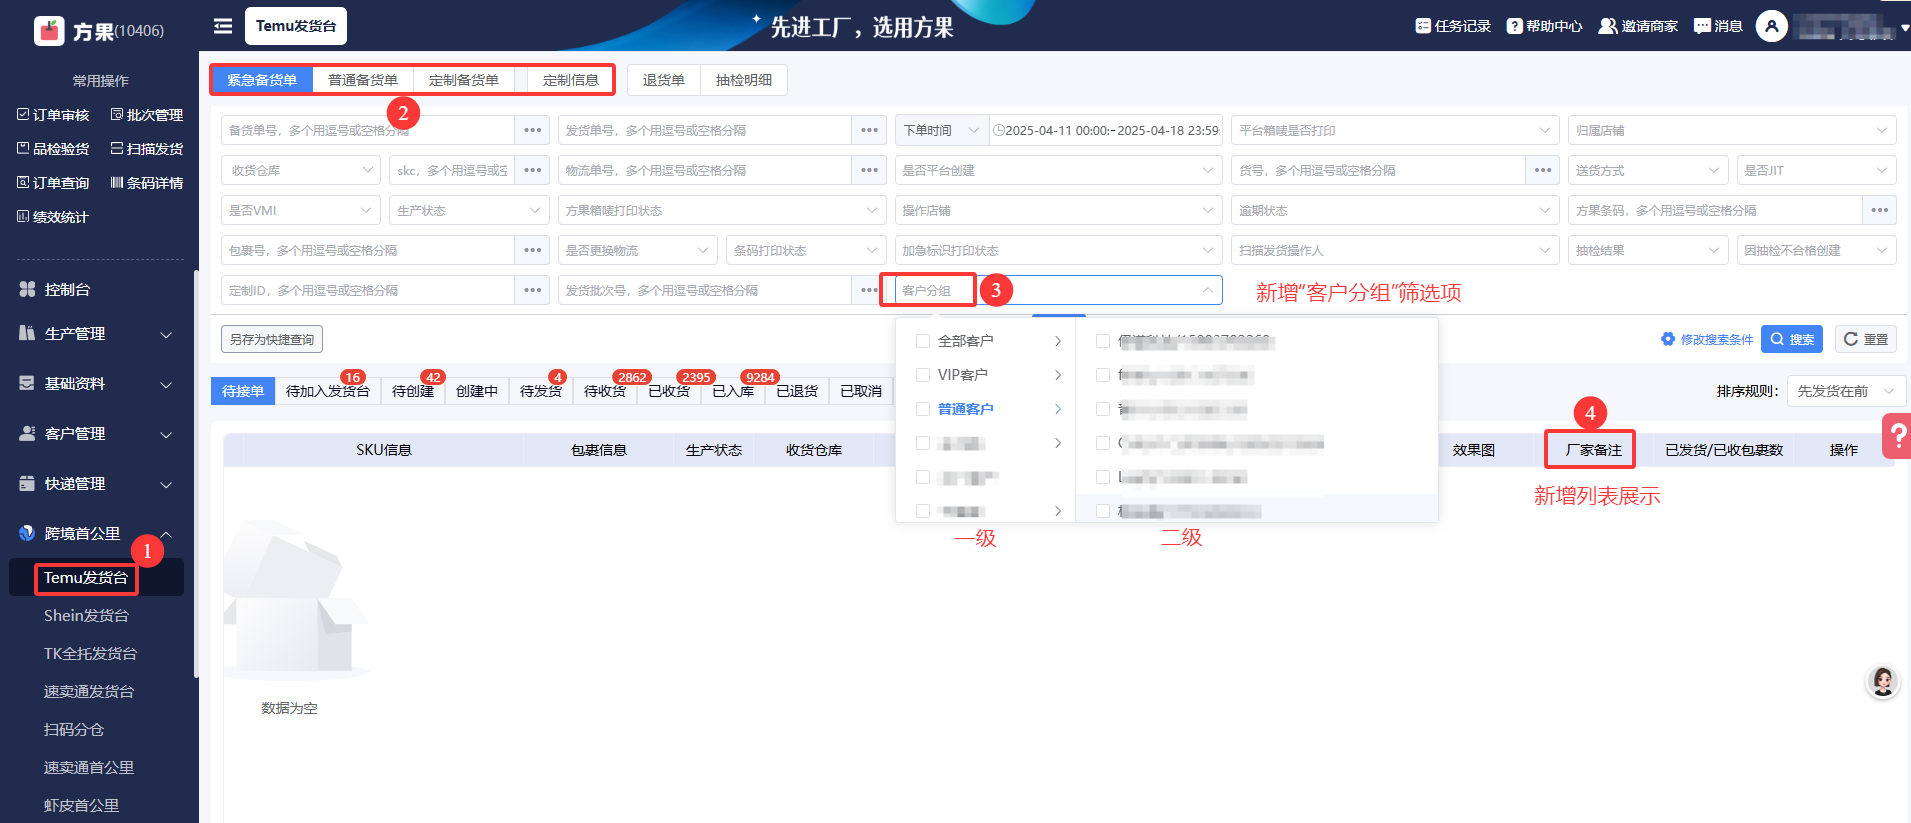Open Shein发货台 in sidebar

coord(86,616)
